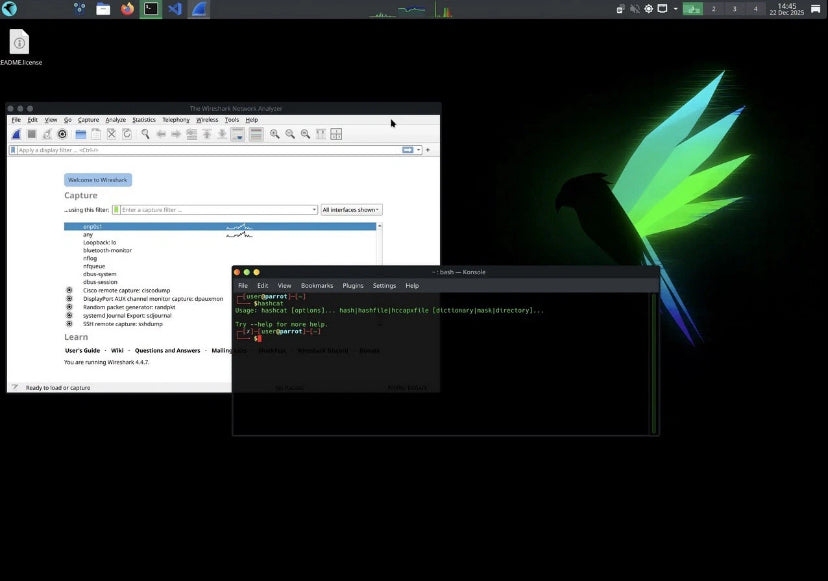
Task: Open the Questions and Answers link
Action: click(167, 350)
